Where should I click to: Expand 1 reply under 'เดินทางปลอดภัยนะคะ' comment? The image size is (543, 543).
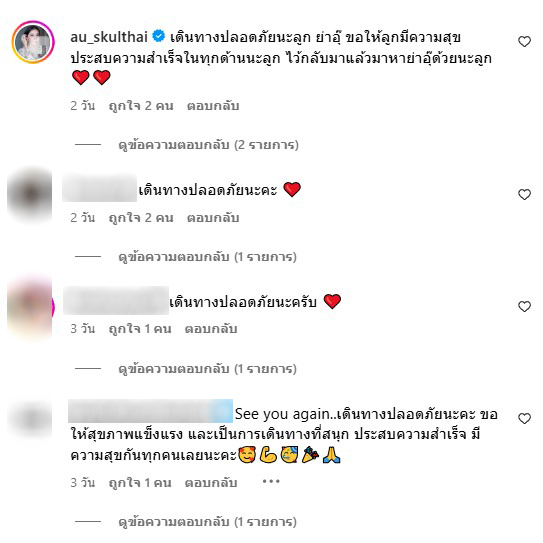[207, 257]
